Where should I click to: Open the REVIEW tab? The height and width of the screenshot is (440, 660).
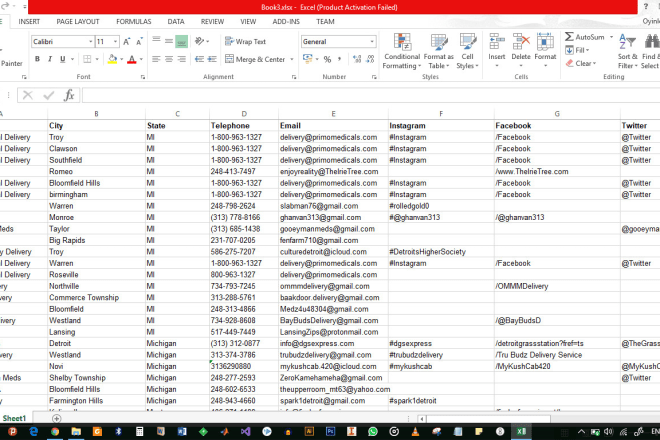pos(212,21)
